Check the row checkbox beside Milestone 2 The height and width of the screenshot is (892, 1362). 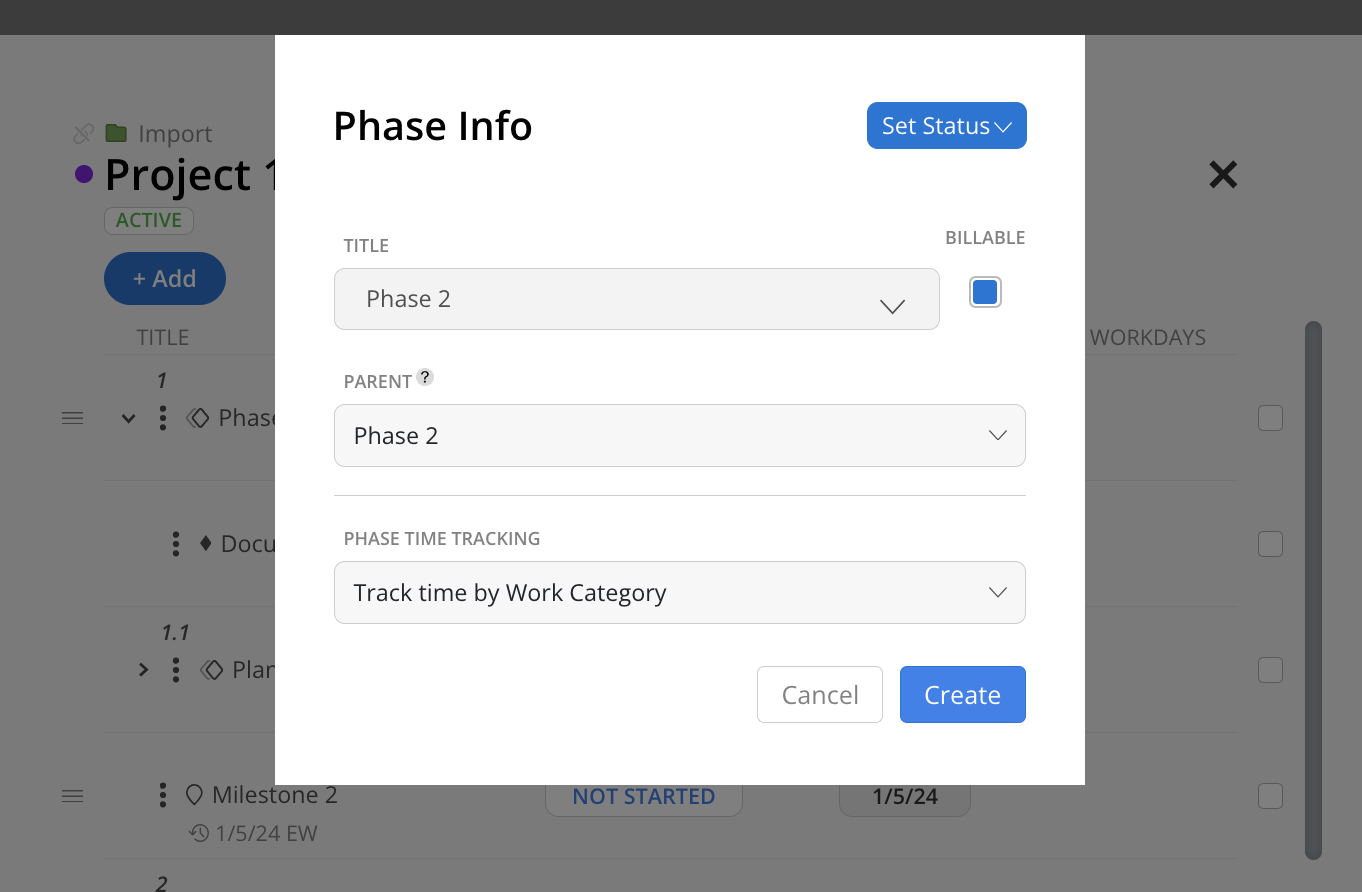tap(1270, 796)
